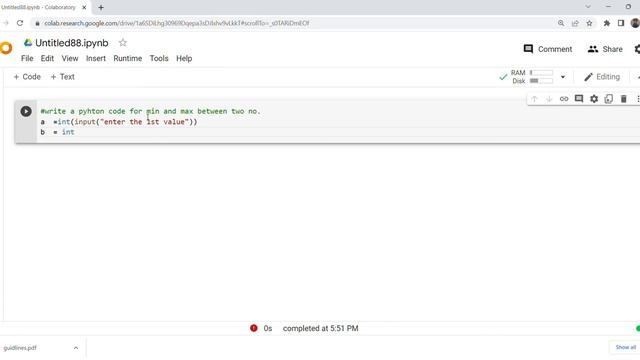Expand guidlines.pdf download options chevron
This screenshot has width=640, height=360.
(76, 348)
